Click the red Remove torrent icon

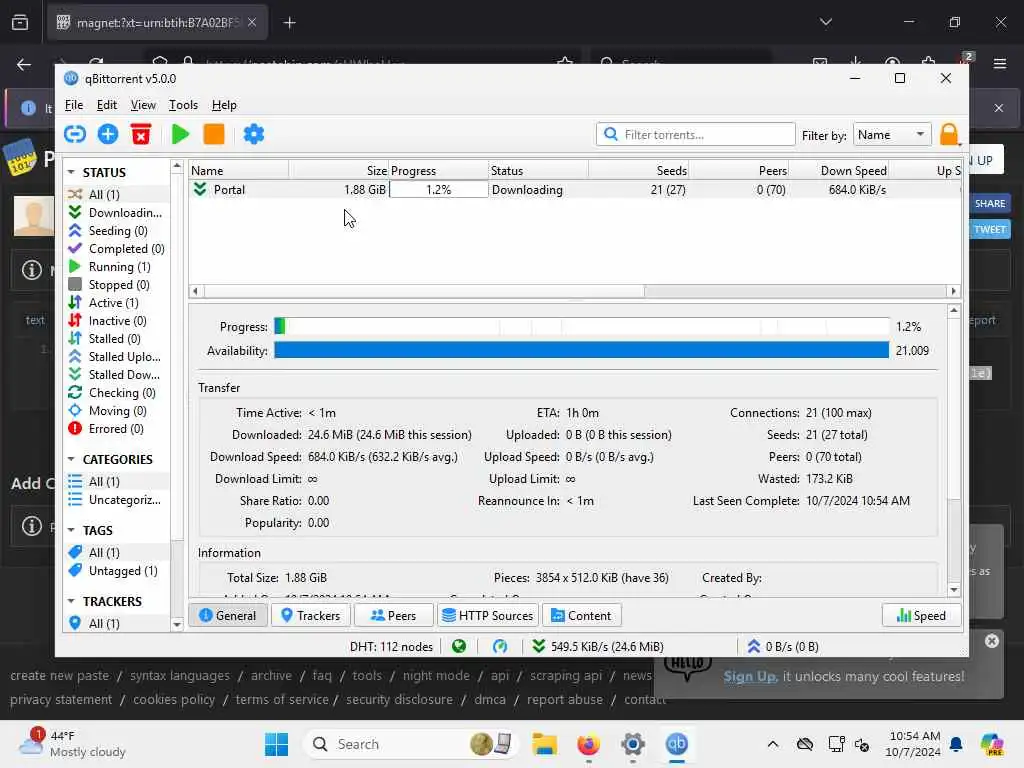(141, 135)
